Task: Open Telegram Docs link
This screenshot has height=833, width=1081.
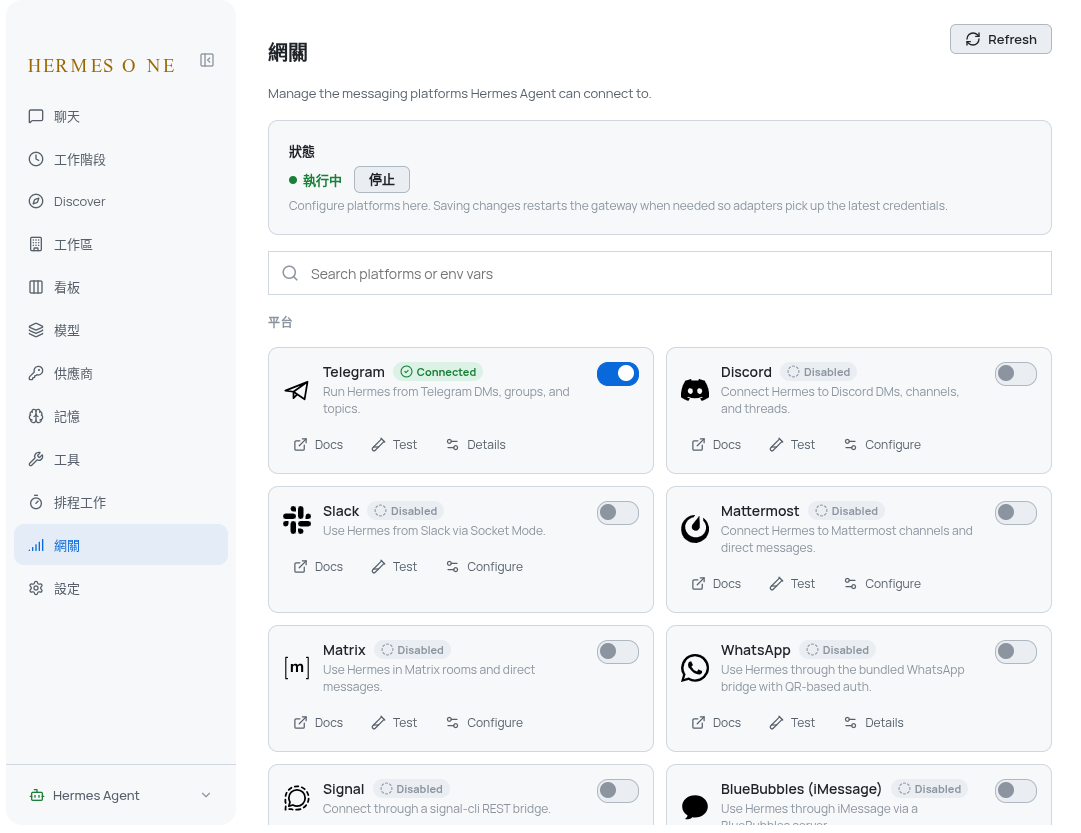Action: click(318, 445)
